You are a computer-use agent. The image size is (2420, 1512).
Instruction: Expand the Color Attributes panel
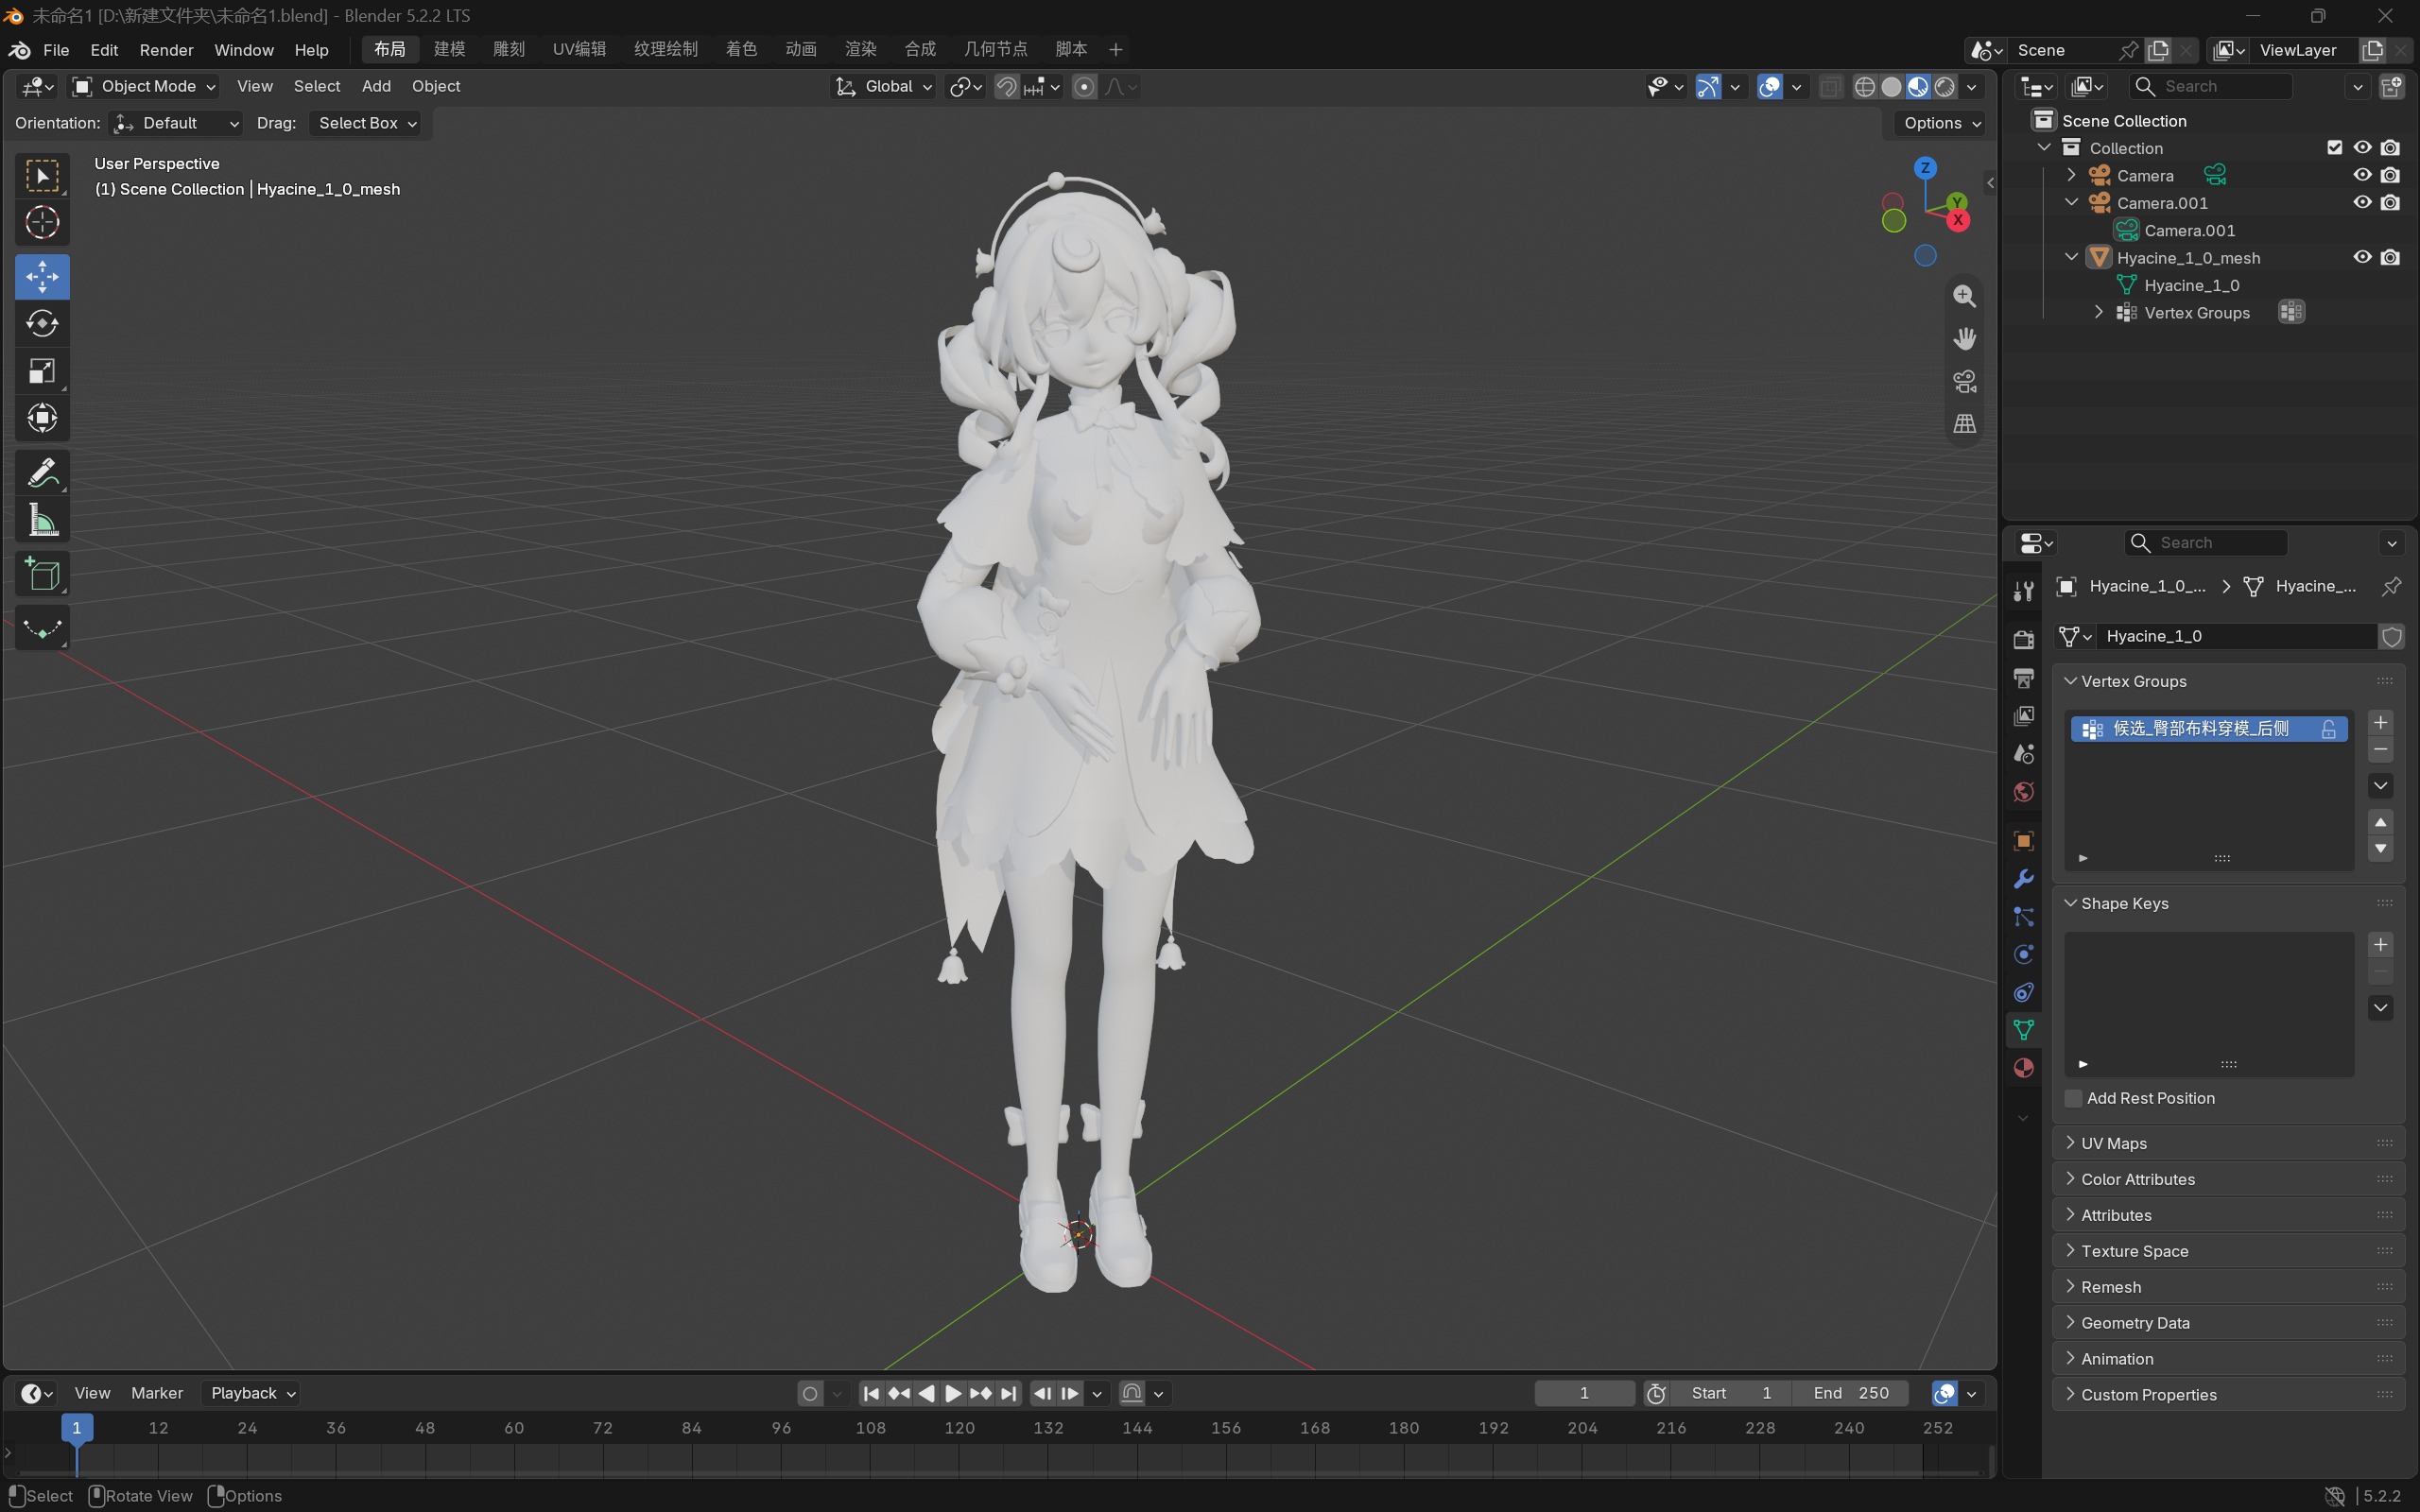coord(2228,1179)
